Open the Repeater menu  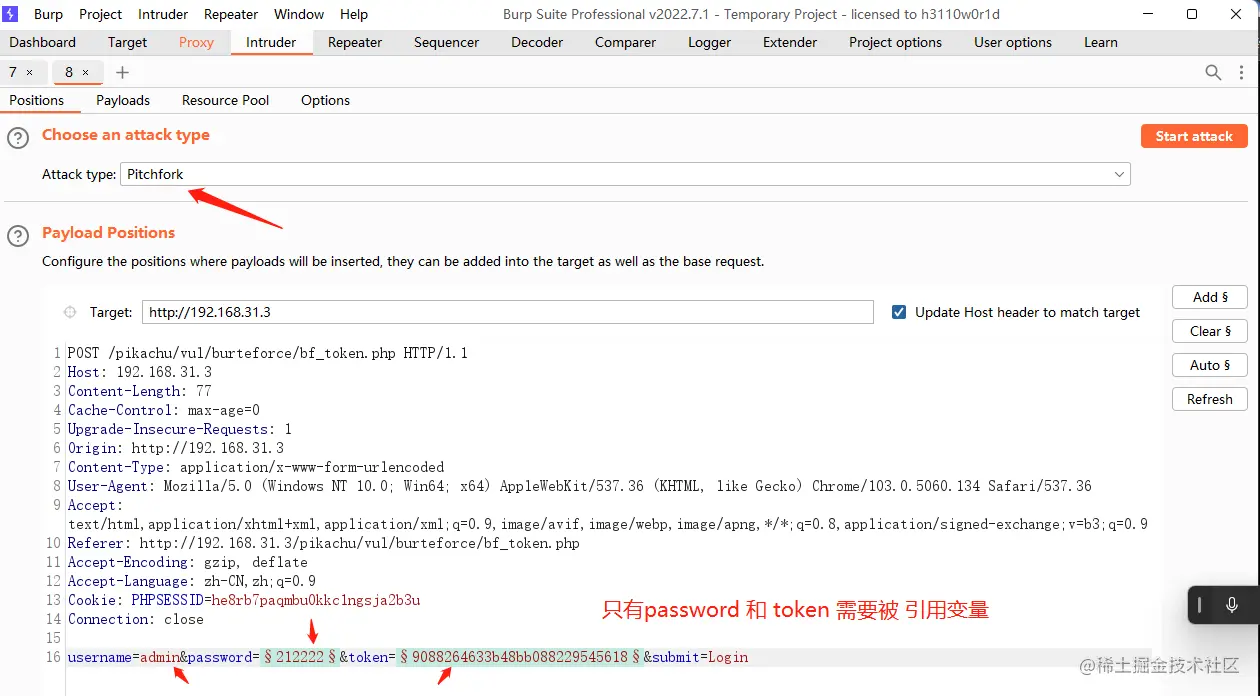click(231, 14)
